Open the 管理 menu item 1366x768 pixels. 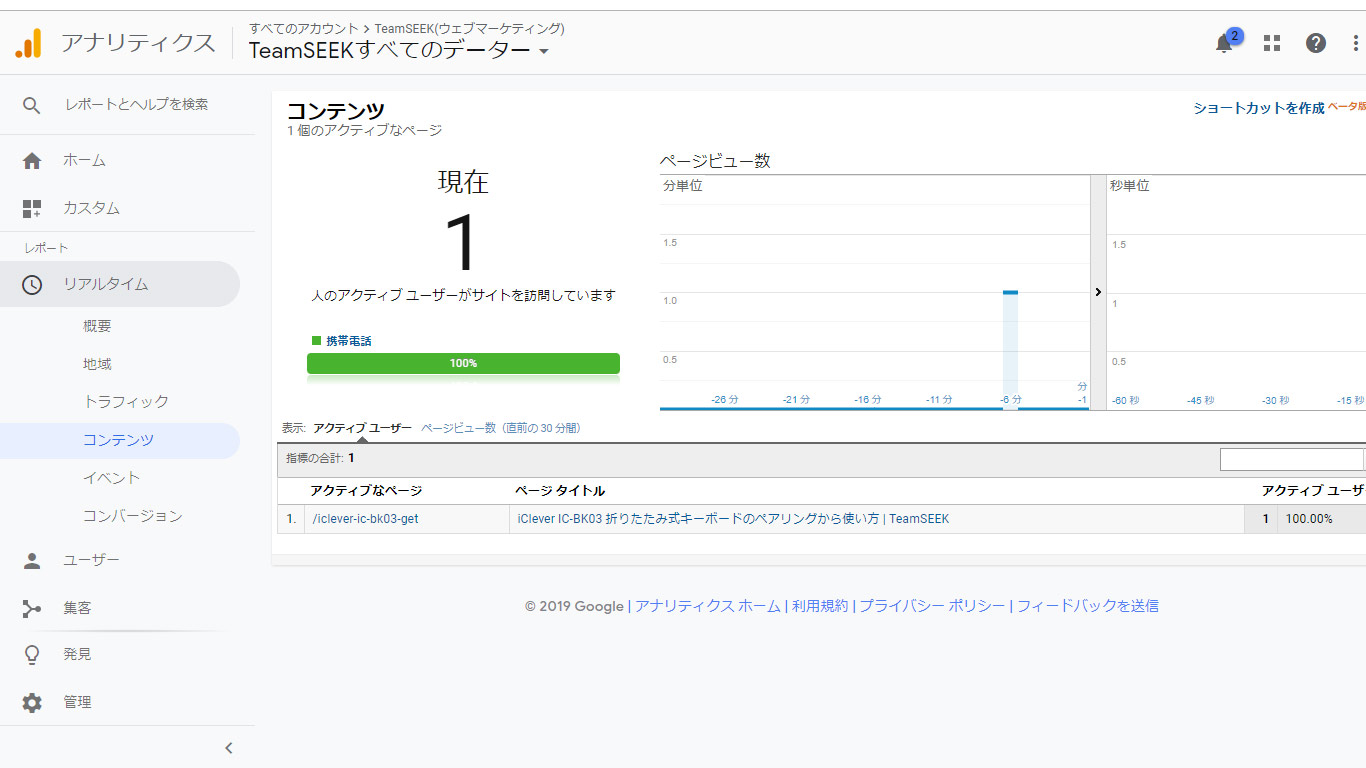[77, 702]
